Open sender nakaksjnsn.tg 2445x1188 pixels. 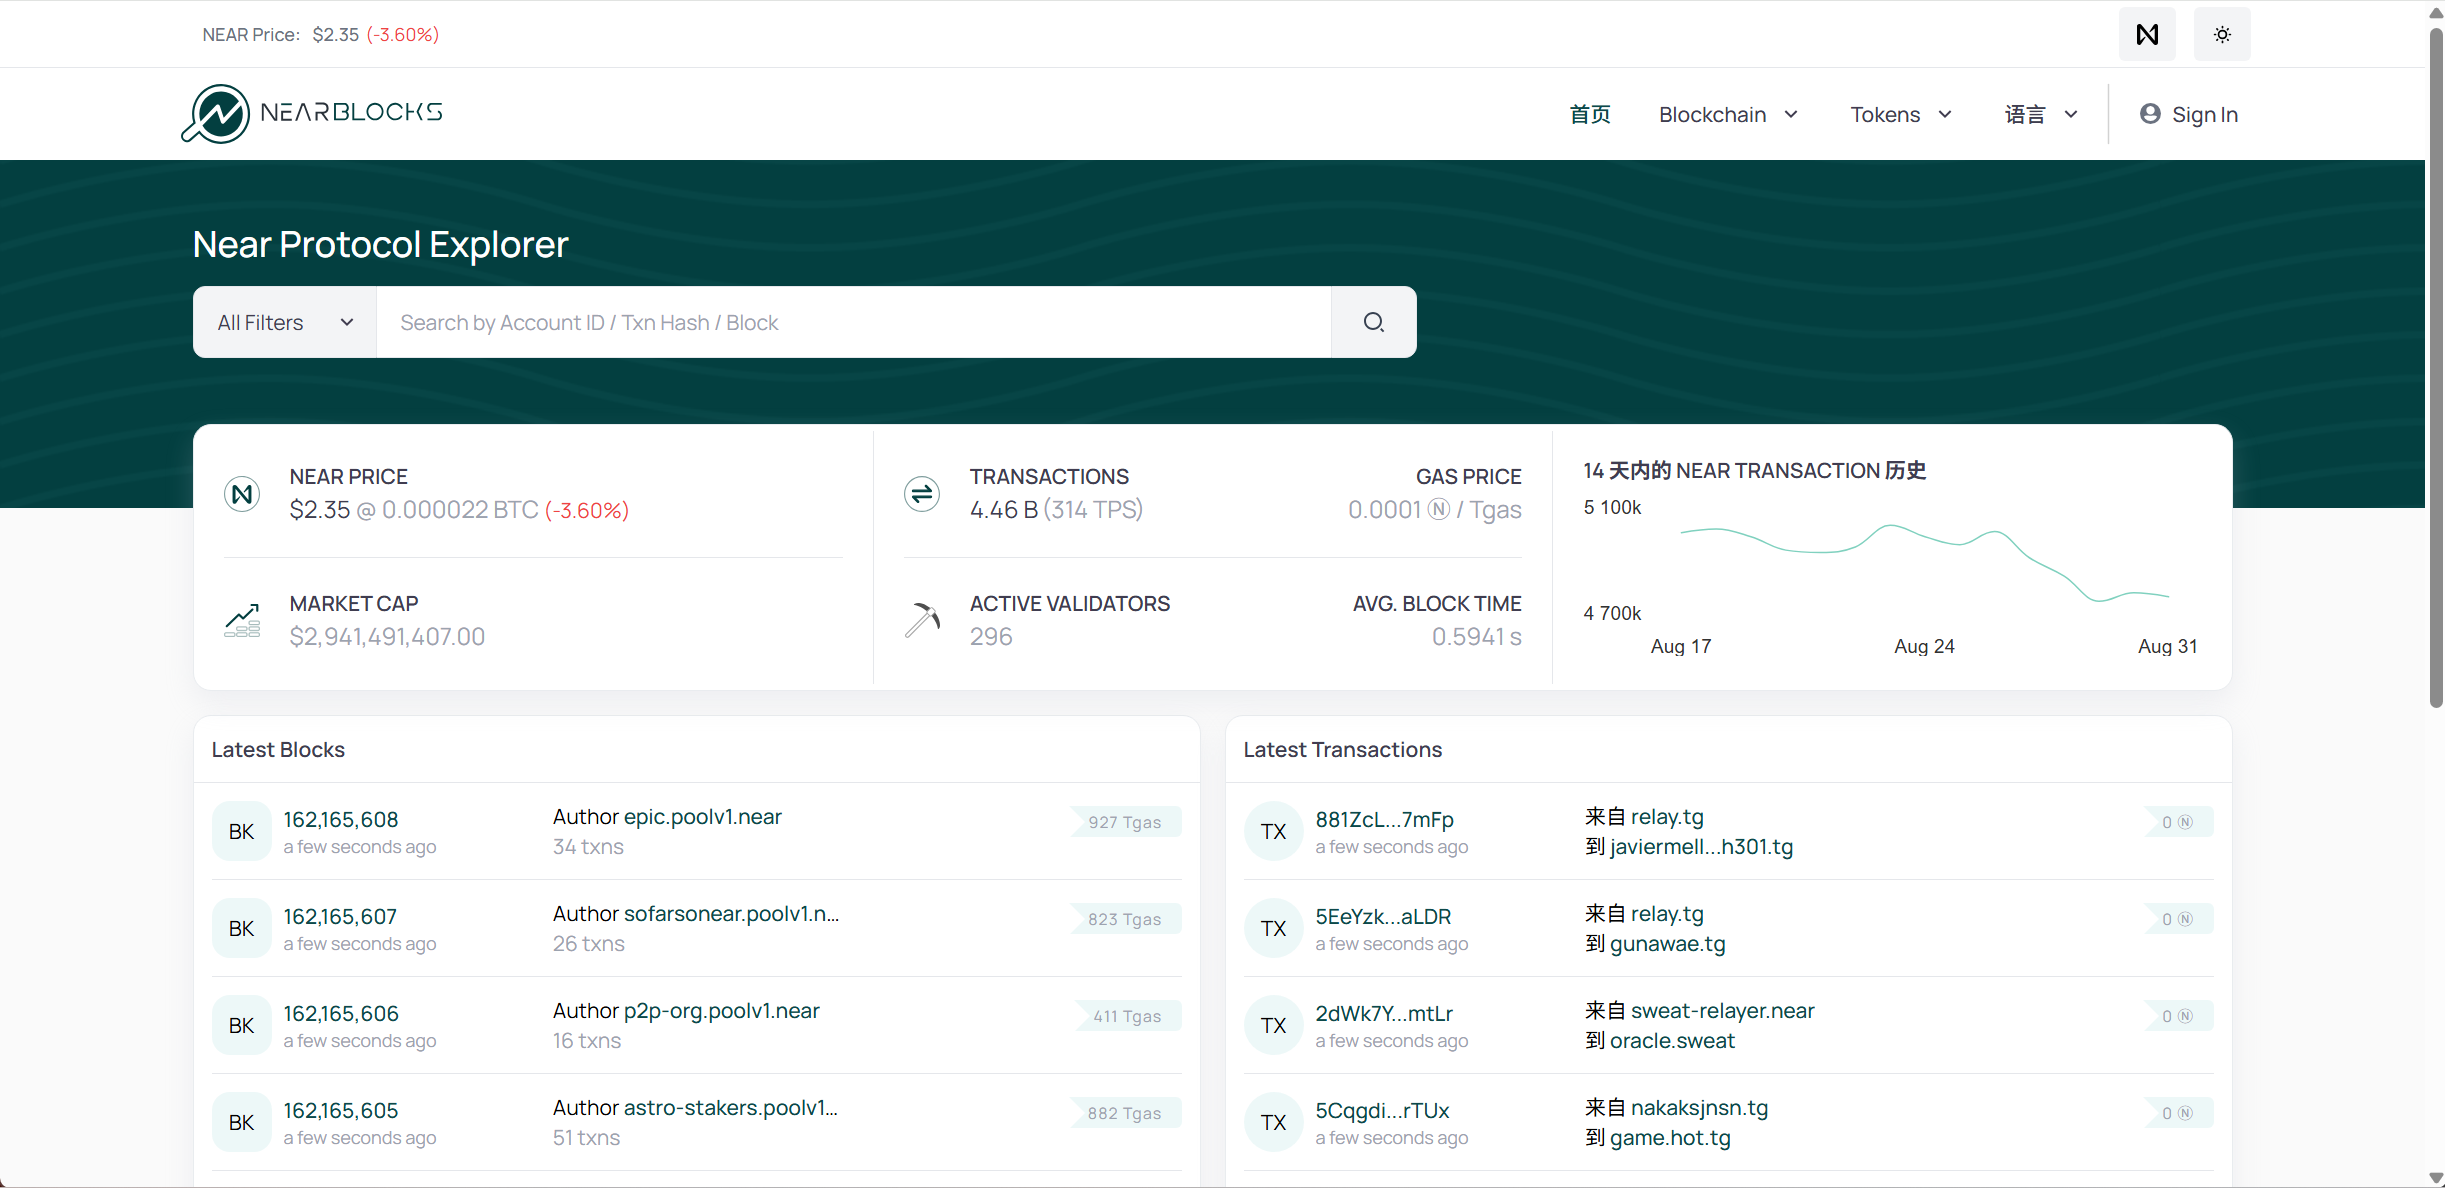tap(1699, 1107)
